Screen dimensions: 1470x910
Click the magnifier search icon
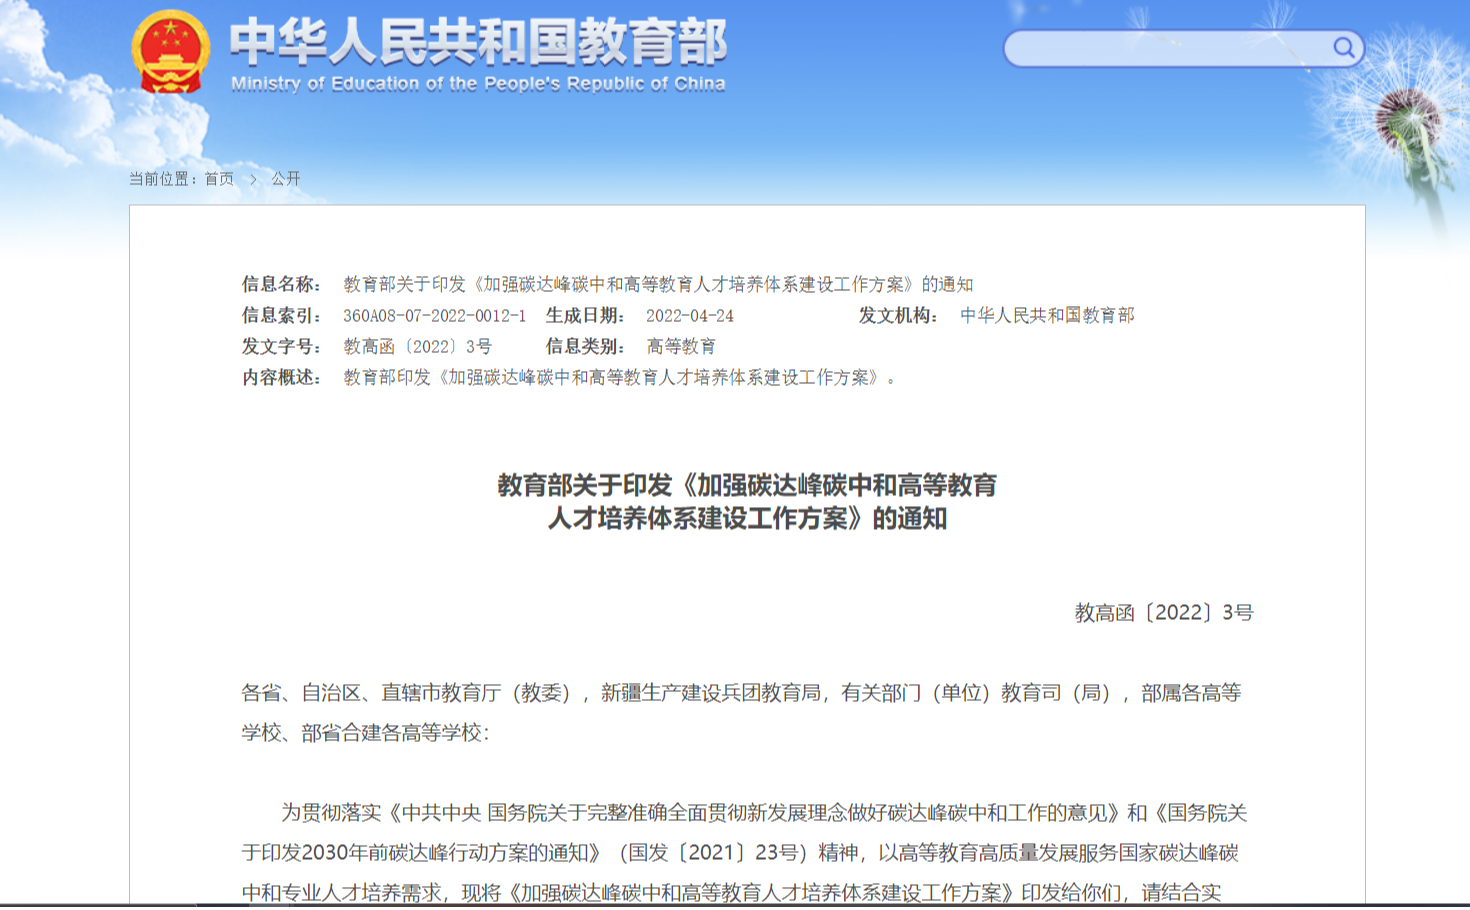click(x=1343, y=47)
